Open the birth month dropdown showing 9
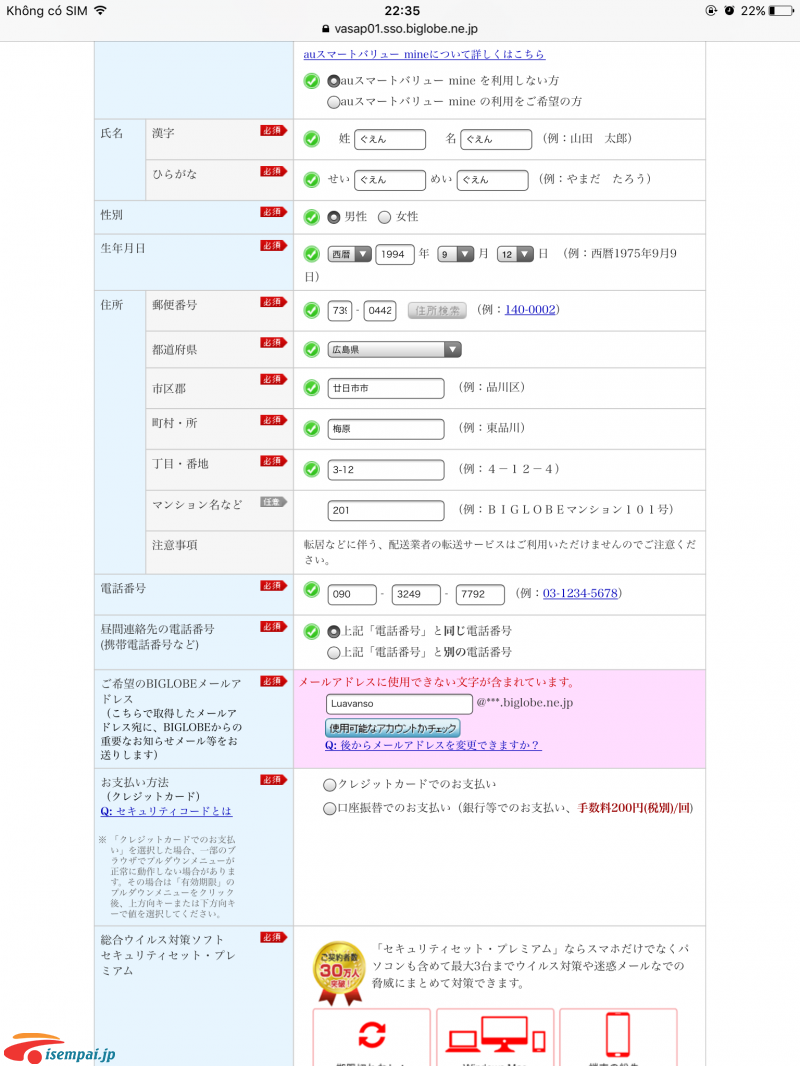The height and width of the screenshot is (1066, 800). coord(455,254)
